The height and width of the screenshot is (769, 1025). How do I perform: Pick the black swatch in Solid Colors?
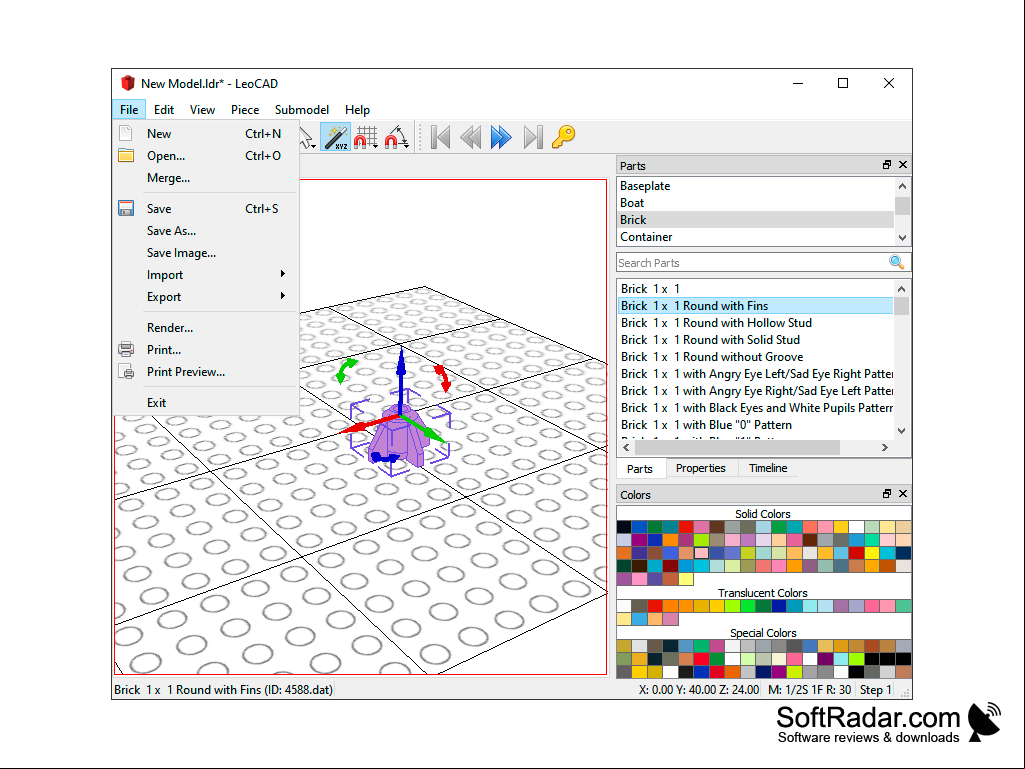[x=624, y=527]
